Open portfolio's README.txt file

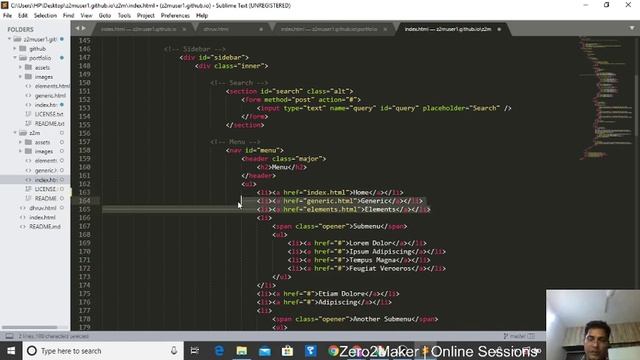(49, 124)
